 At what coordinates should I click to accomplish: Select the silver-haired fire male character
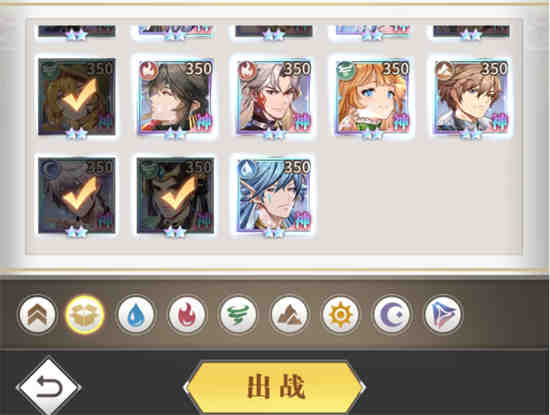pyautogui.click(x=274, y=97)
